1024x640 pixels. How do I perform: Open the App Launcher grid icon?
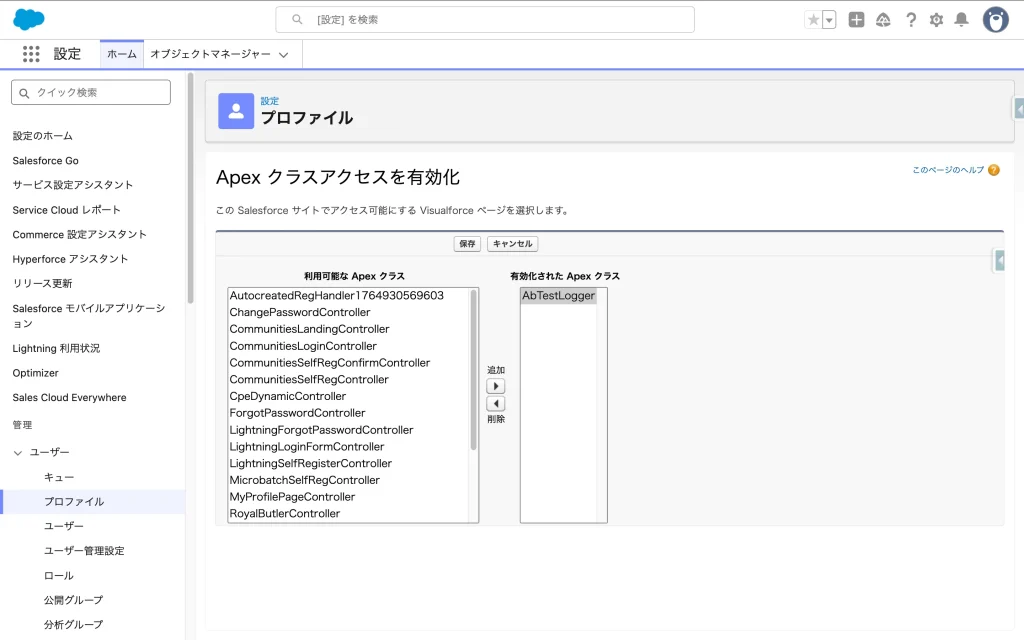point(31,54)
